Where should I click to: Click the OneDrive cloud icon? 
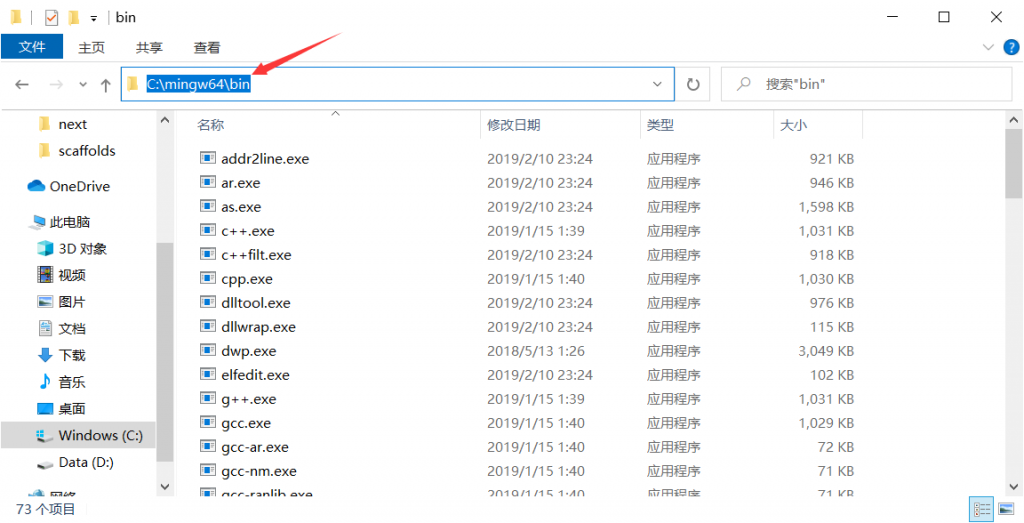tap(37, 186)
